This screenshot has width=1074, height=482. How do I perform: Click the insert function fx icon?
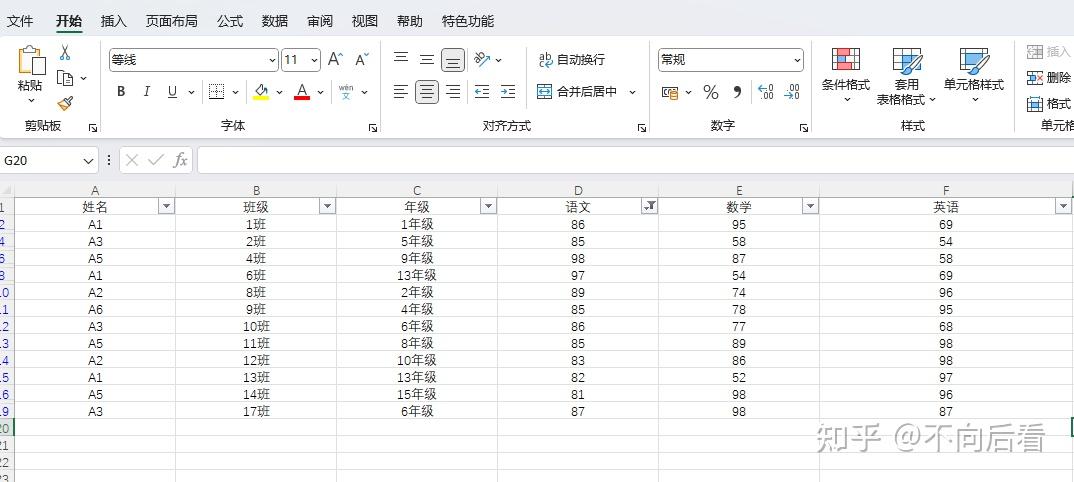point(180,160)
